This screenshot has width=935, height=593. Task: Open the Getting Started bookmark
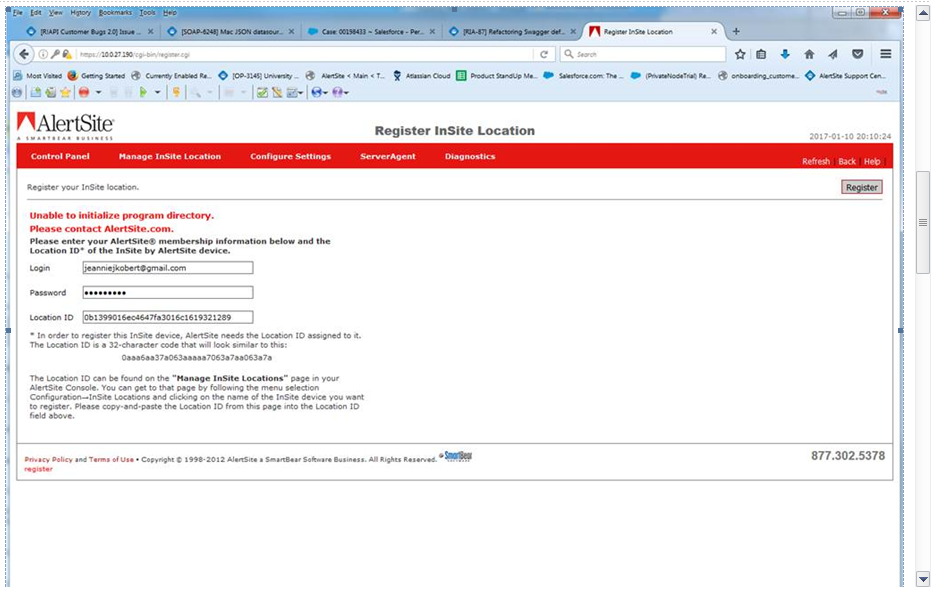pos(97,76)
